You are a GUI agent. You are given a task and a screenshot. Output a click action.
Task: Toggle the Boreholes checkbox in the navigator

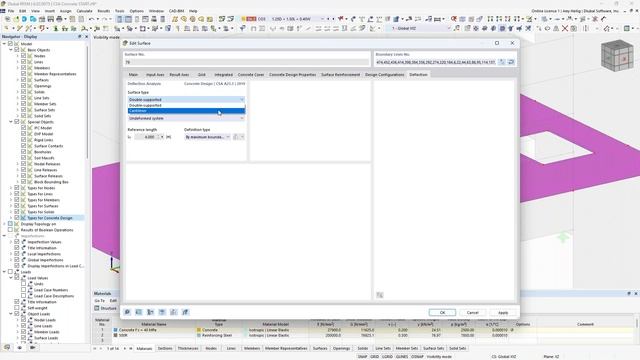(24, 152)
